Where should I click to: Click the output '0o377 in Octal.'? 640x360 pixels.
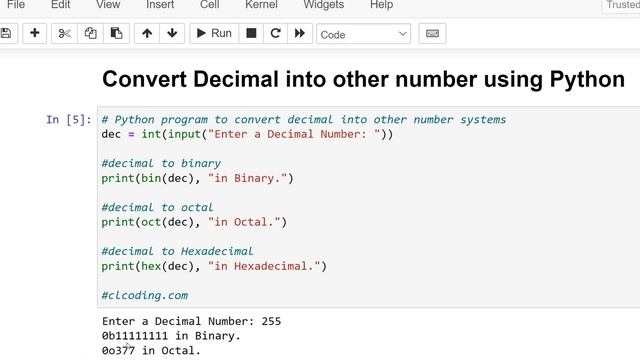click(x=151, y=351)
